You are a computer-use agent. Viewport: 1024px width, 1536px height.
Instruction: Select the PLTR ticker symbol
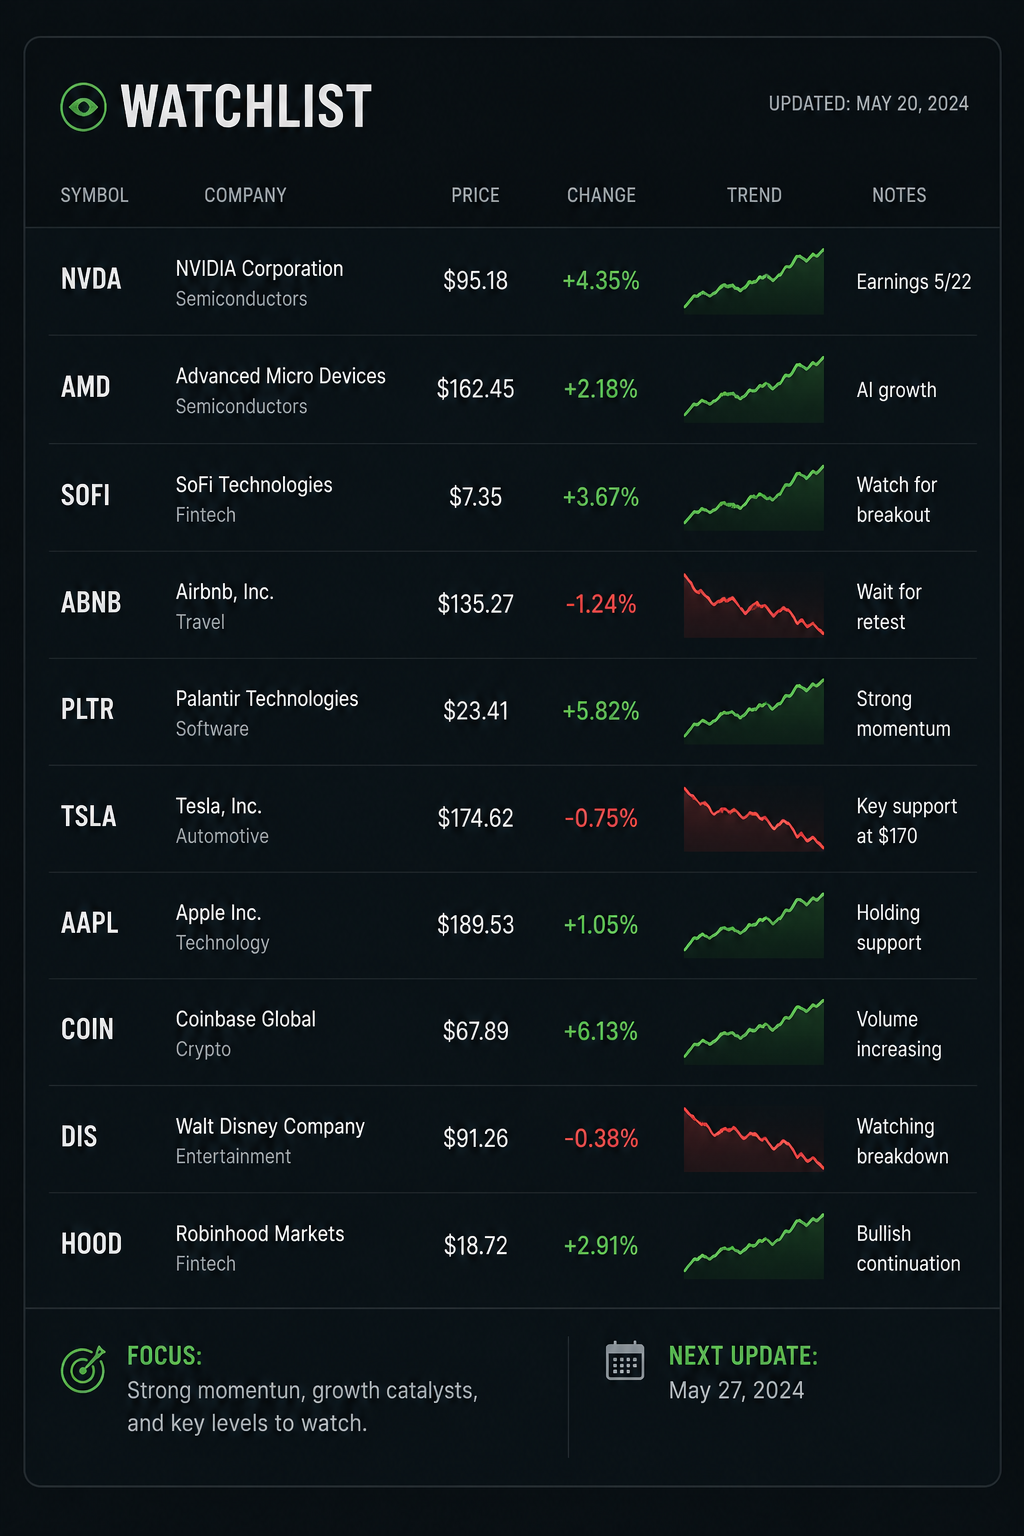(x=87, y=709)
